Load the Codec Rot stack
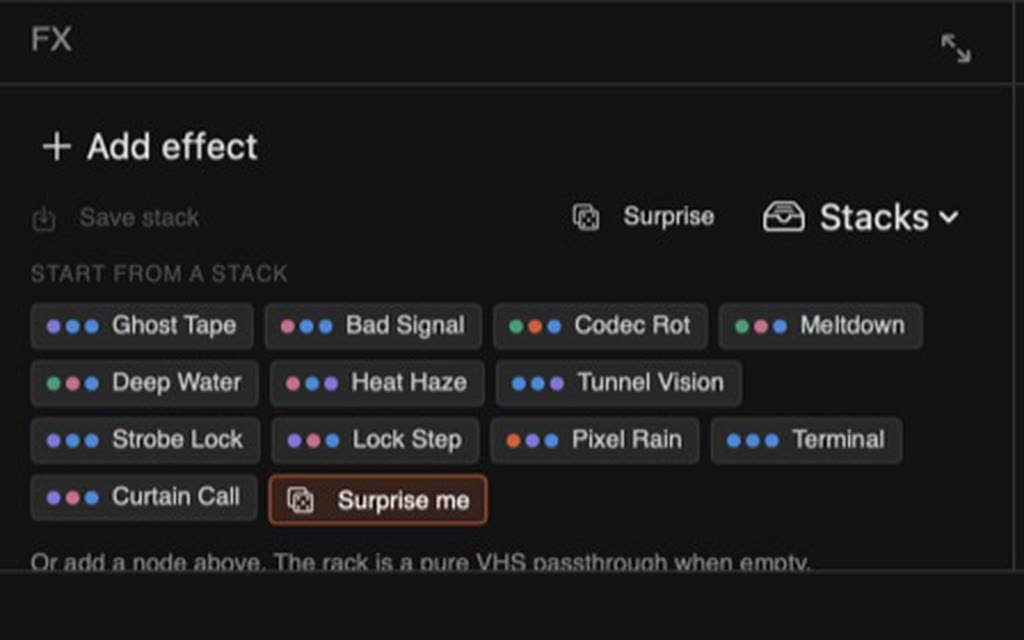Image resolution: width=1024 pixels, height=640 pixels. pyautogui.click(x=600, y=325)
